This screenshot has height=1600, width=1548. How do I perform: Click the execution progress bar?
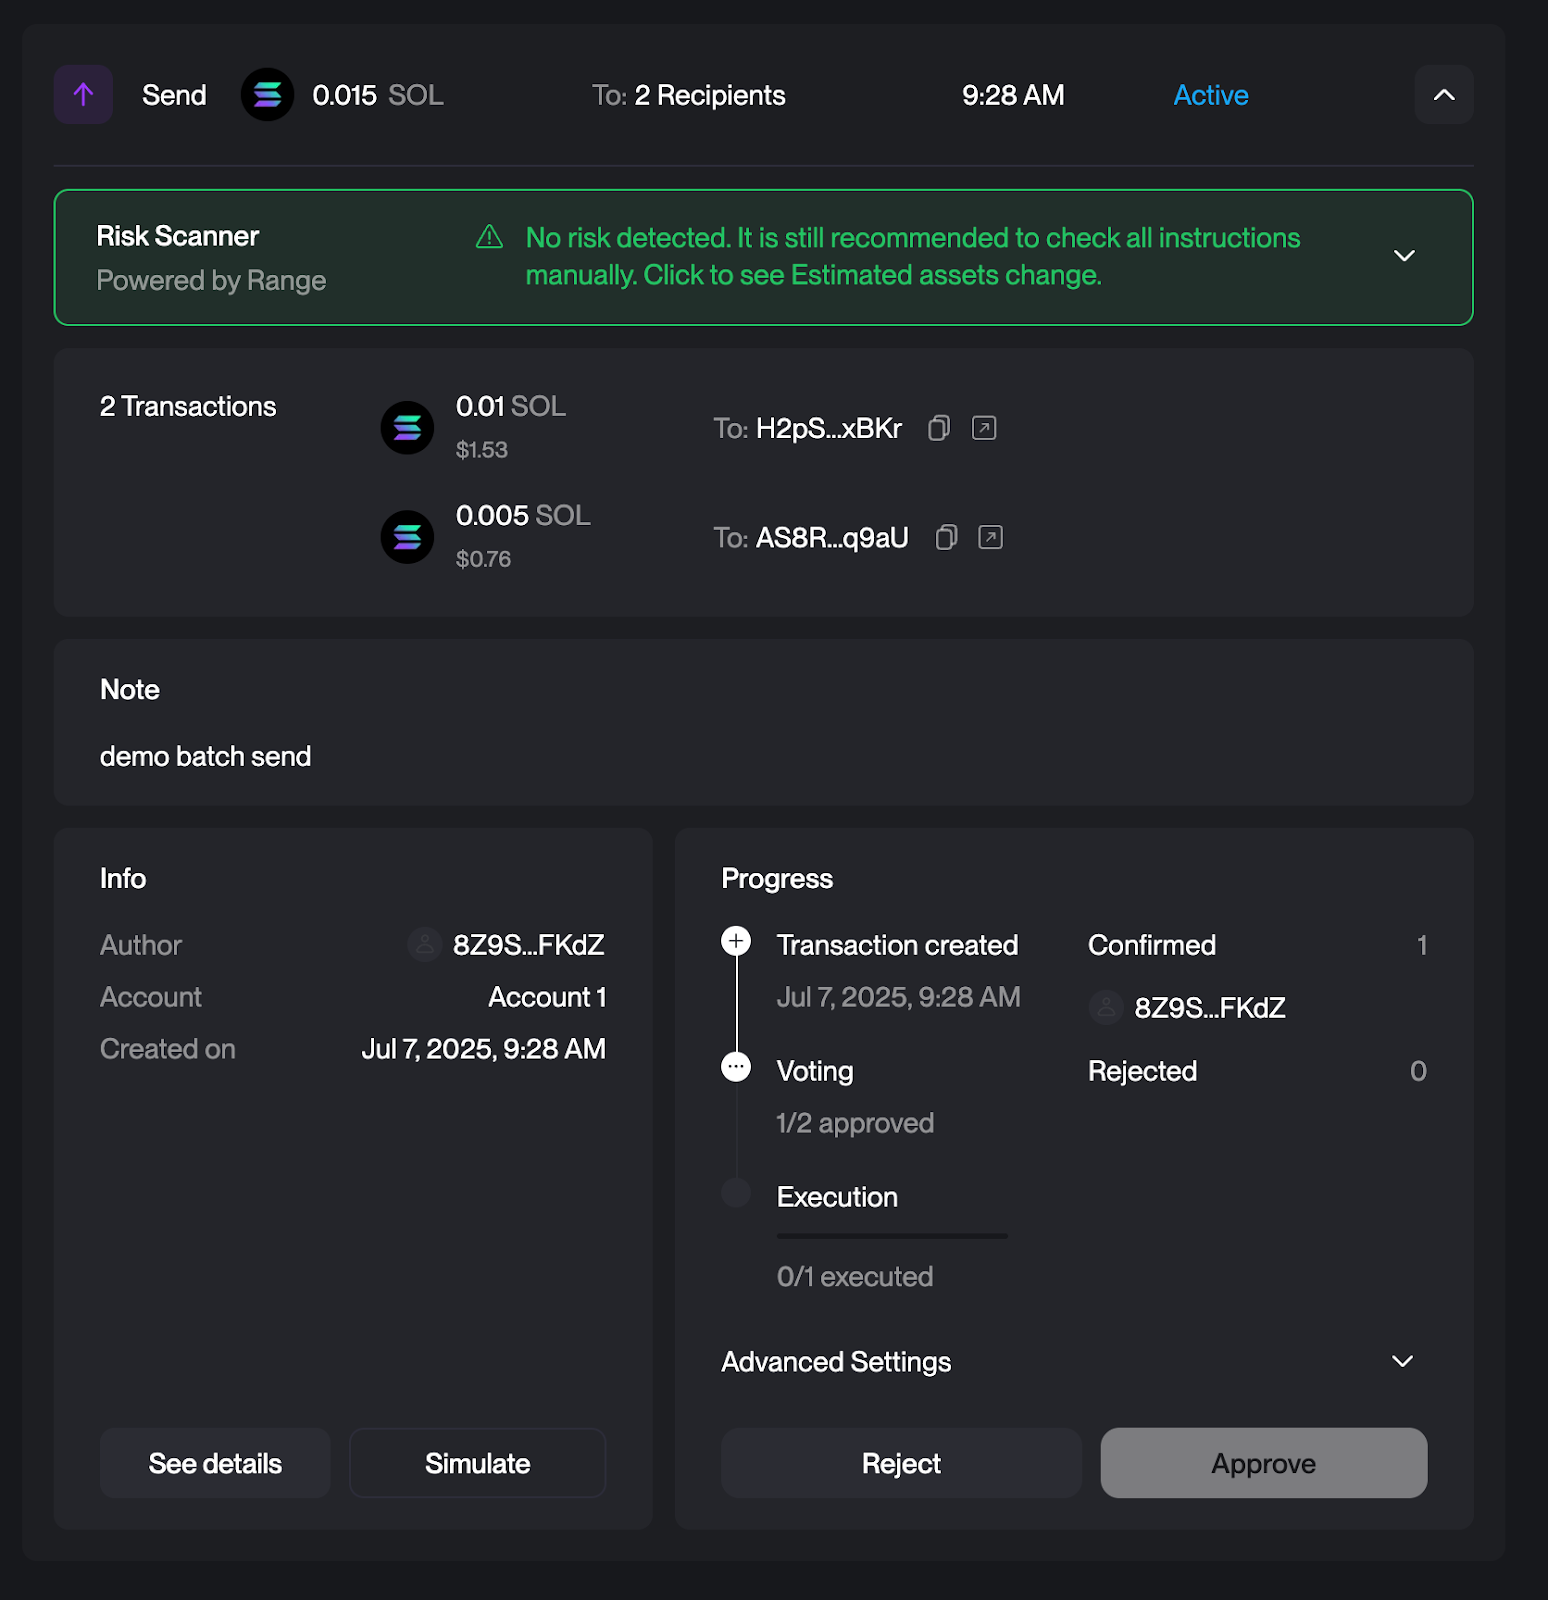click(x=892, y=1236)
